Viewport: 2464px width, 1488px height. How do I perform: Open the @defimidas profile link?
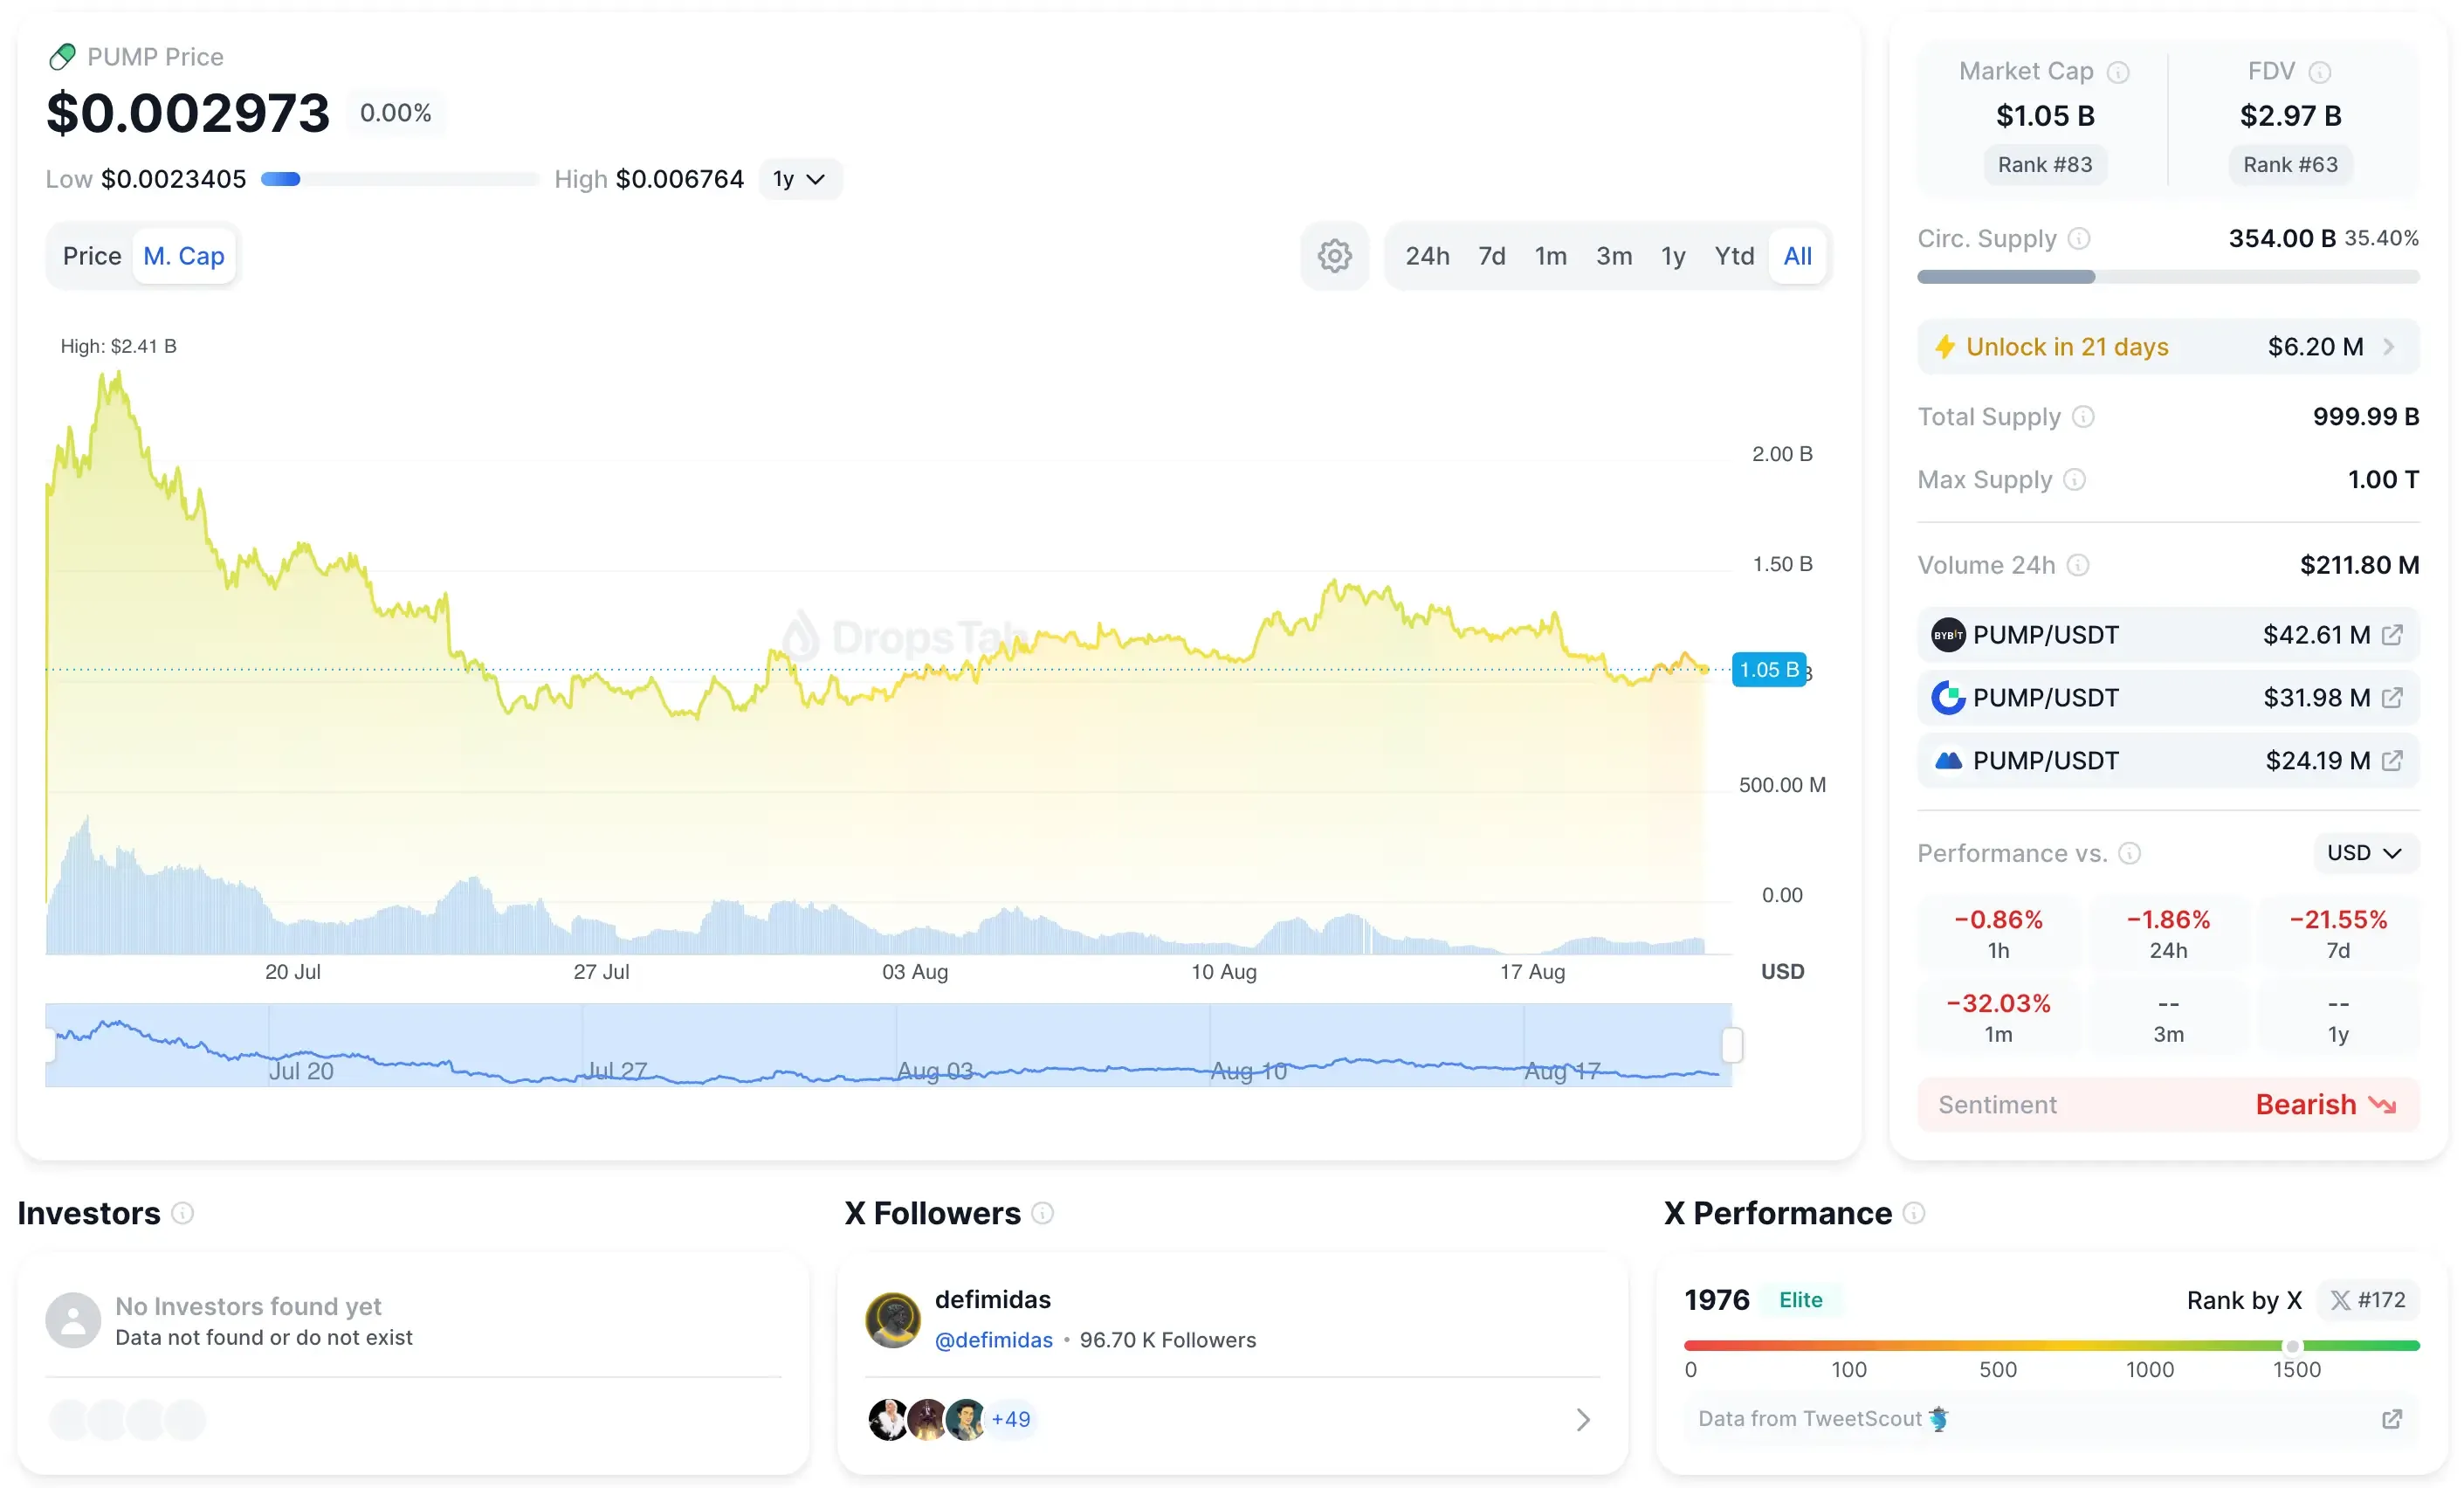tap(993, 1340)
